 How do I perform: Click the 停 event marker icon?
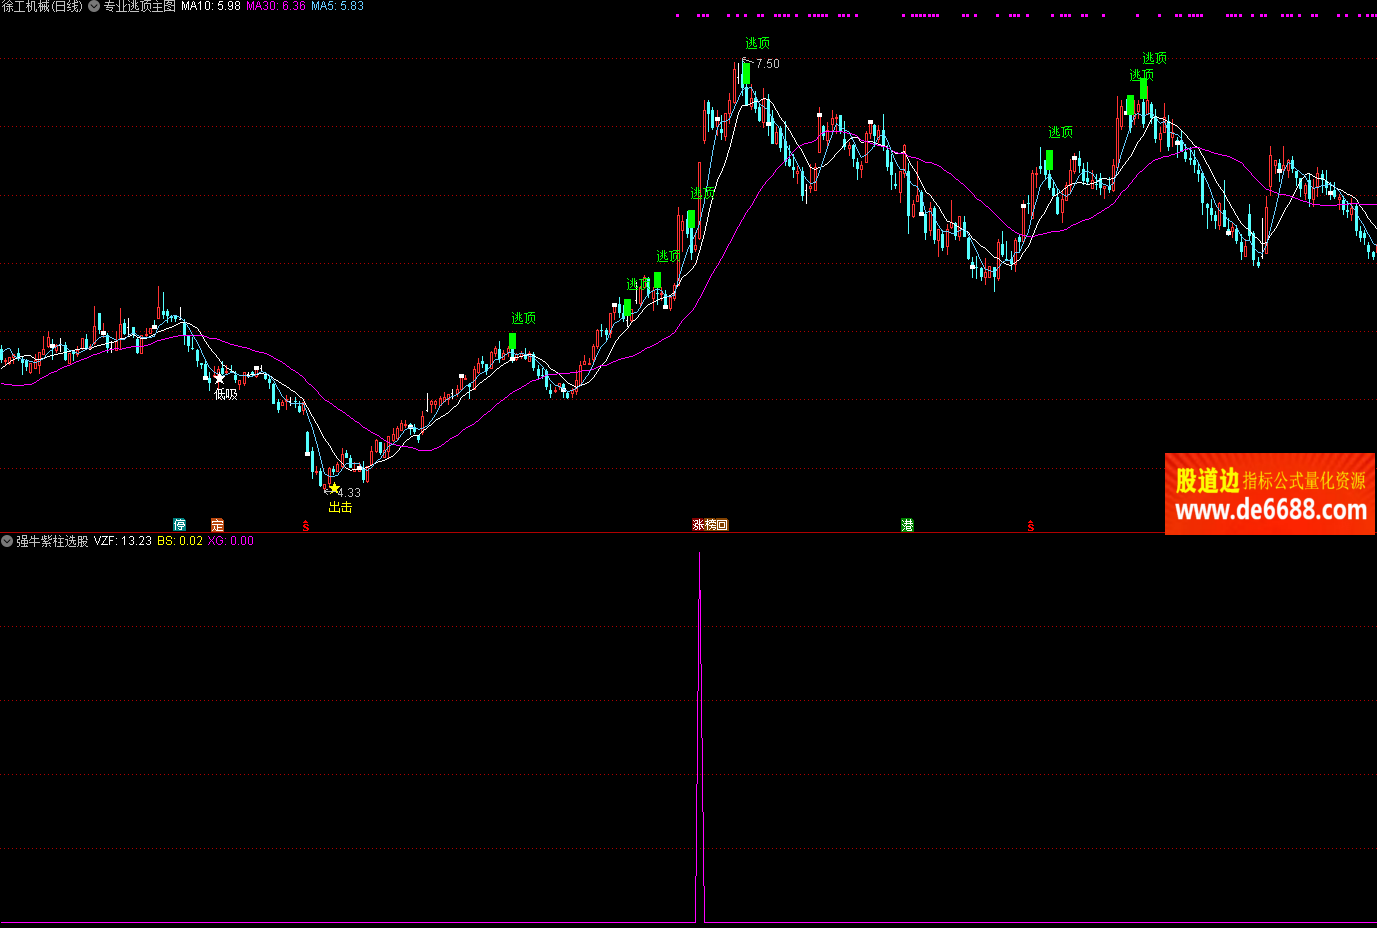click(x=180, y=525)
